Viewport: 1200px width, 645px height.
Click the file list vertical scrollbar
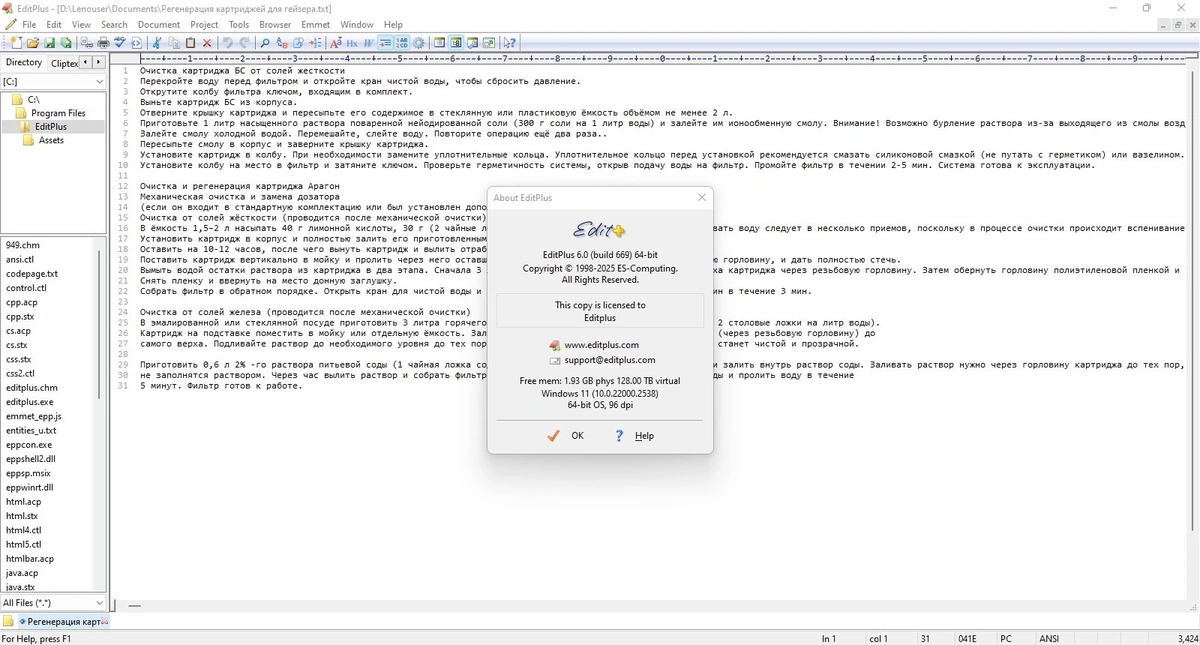[100, 414]
